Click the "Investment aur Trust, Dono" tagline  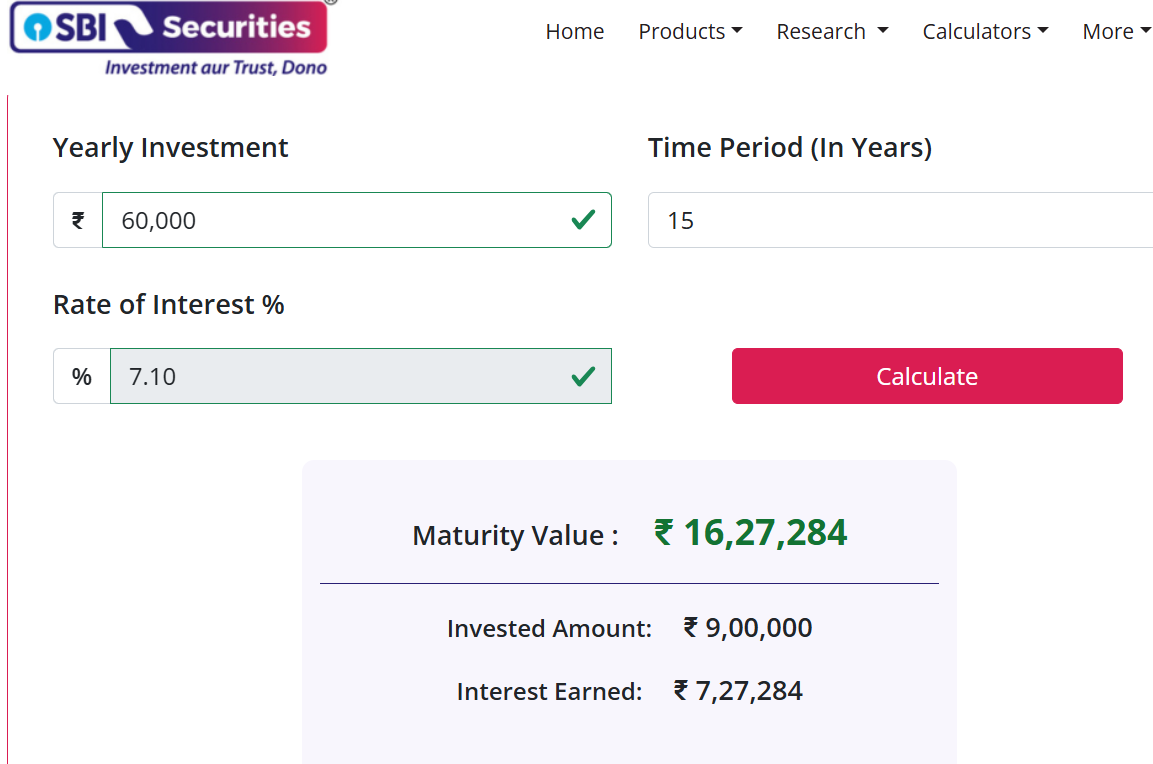216,68
